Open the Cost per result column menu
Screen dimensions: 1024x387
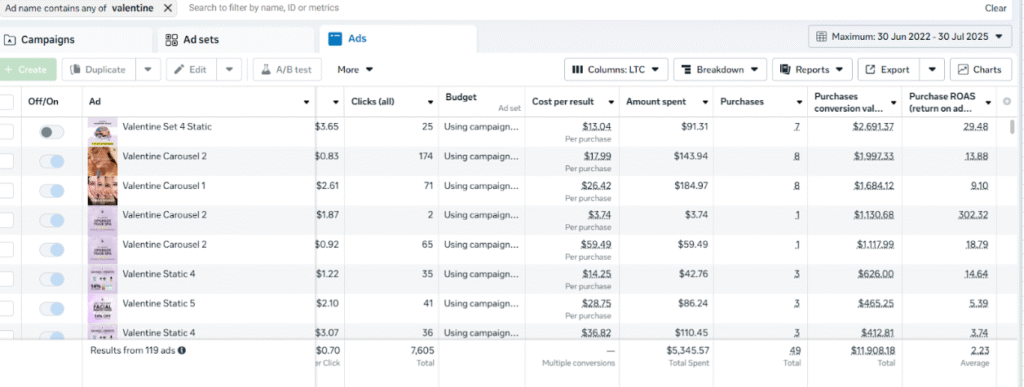click(x=611, y=102)
